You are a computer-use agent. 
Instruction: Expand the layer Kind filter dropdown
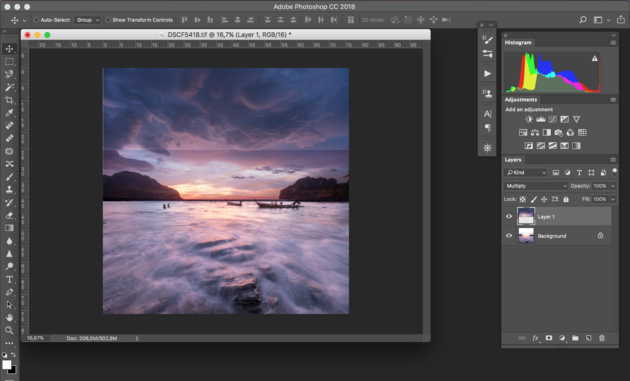click(526, 172)
